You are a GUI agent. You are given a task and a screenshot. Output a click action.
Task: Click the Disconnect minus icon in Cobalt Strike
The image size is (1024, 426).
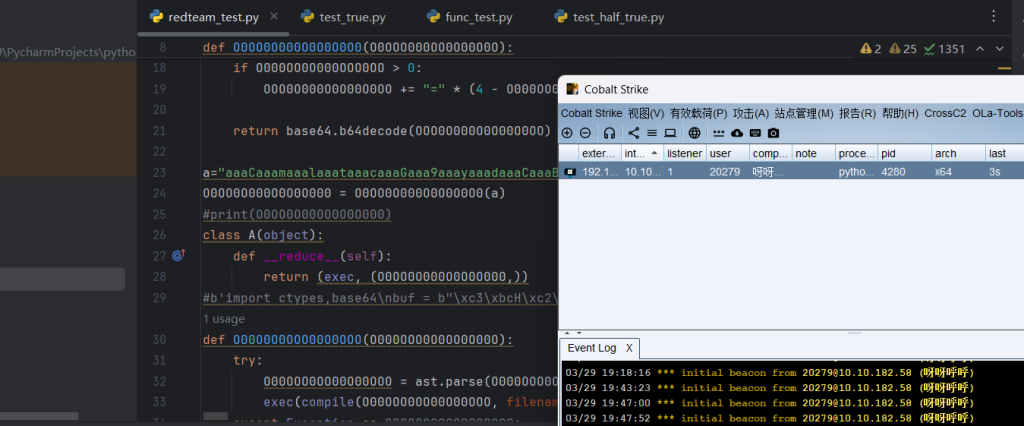[583, 133]
